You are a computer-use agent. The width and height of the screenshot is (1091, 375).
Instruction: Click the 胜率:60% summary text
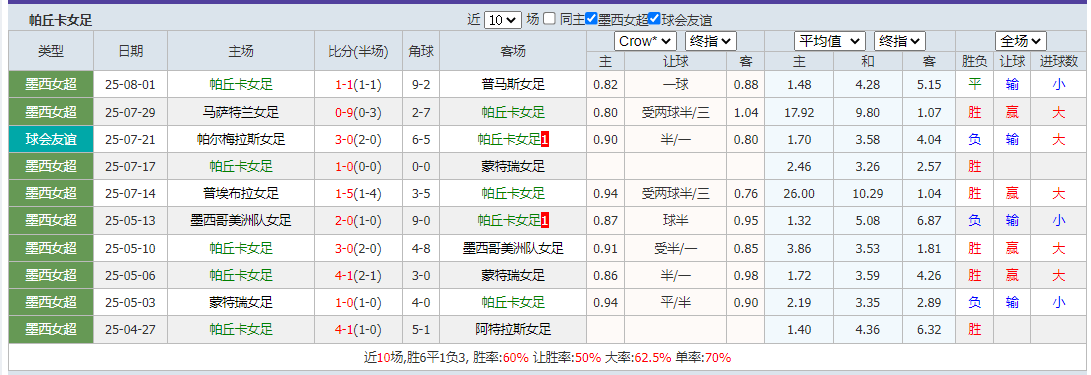pyautogui.click(x=501, y=358)
